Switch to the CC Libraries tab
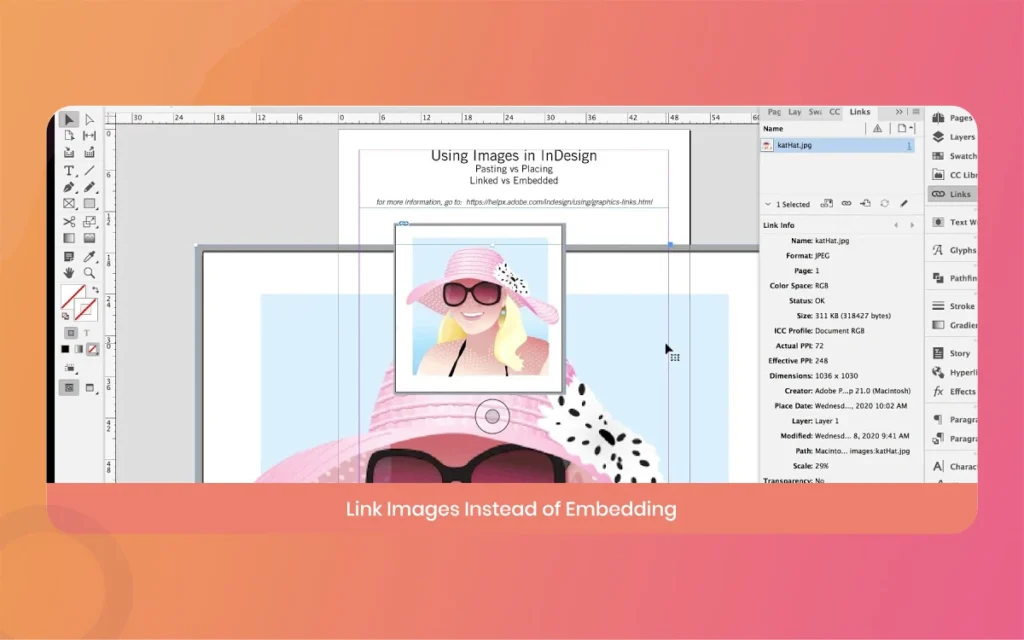Viewport: 1024px width, 640px height. pos(835,112)
